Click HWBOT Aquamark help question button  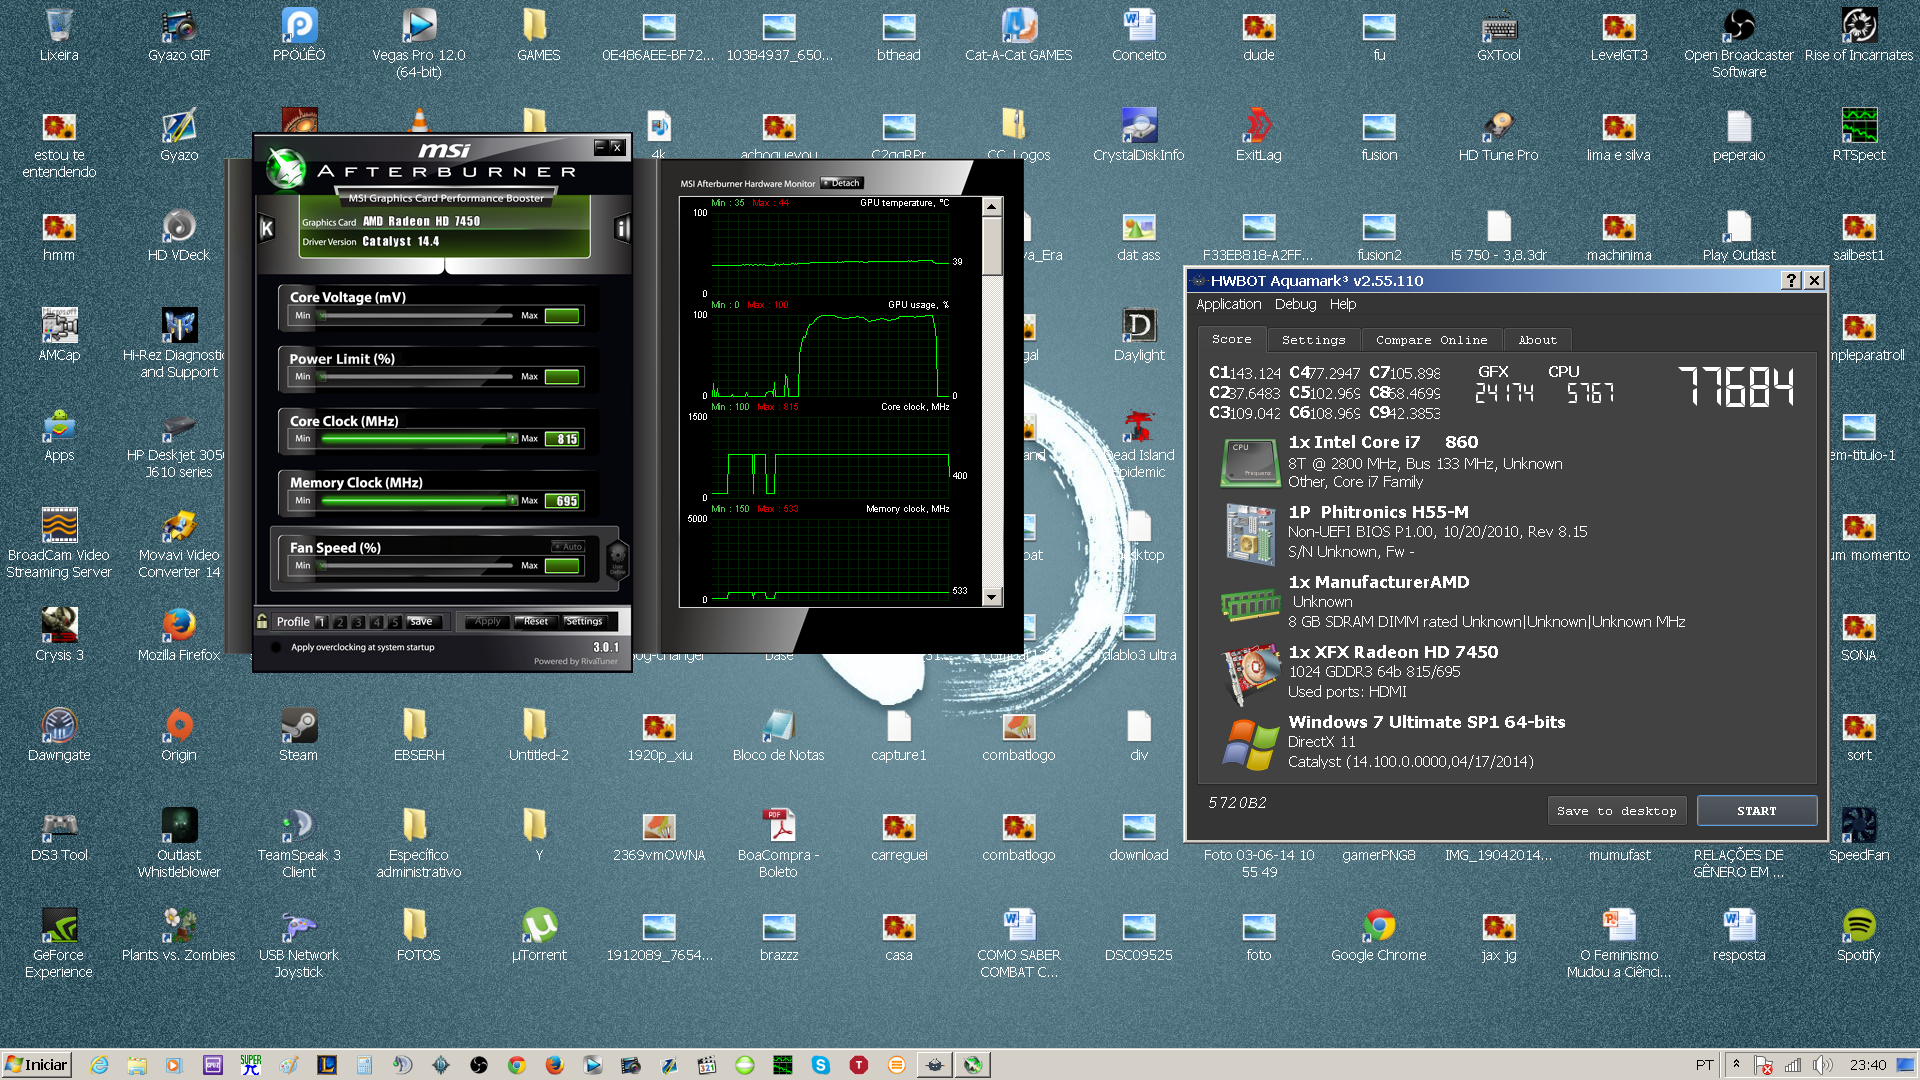click(x=1791, y=281)
